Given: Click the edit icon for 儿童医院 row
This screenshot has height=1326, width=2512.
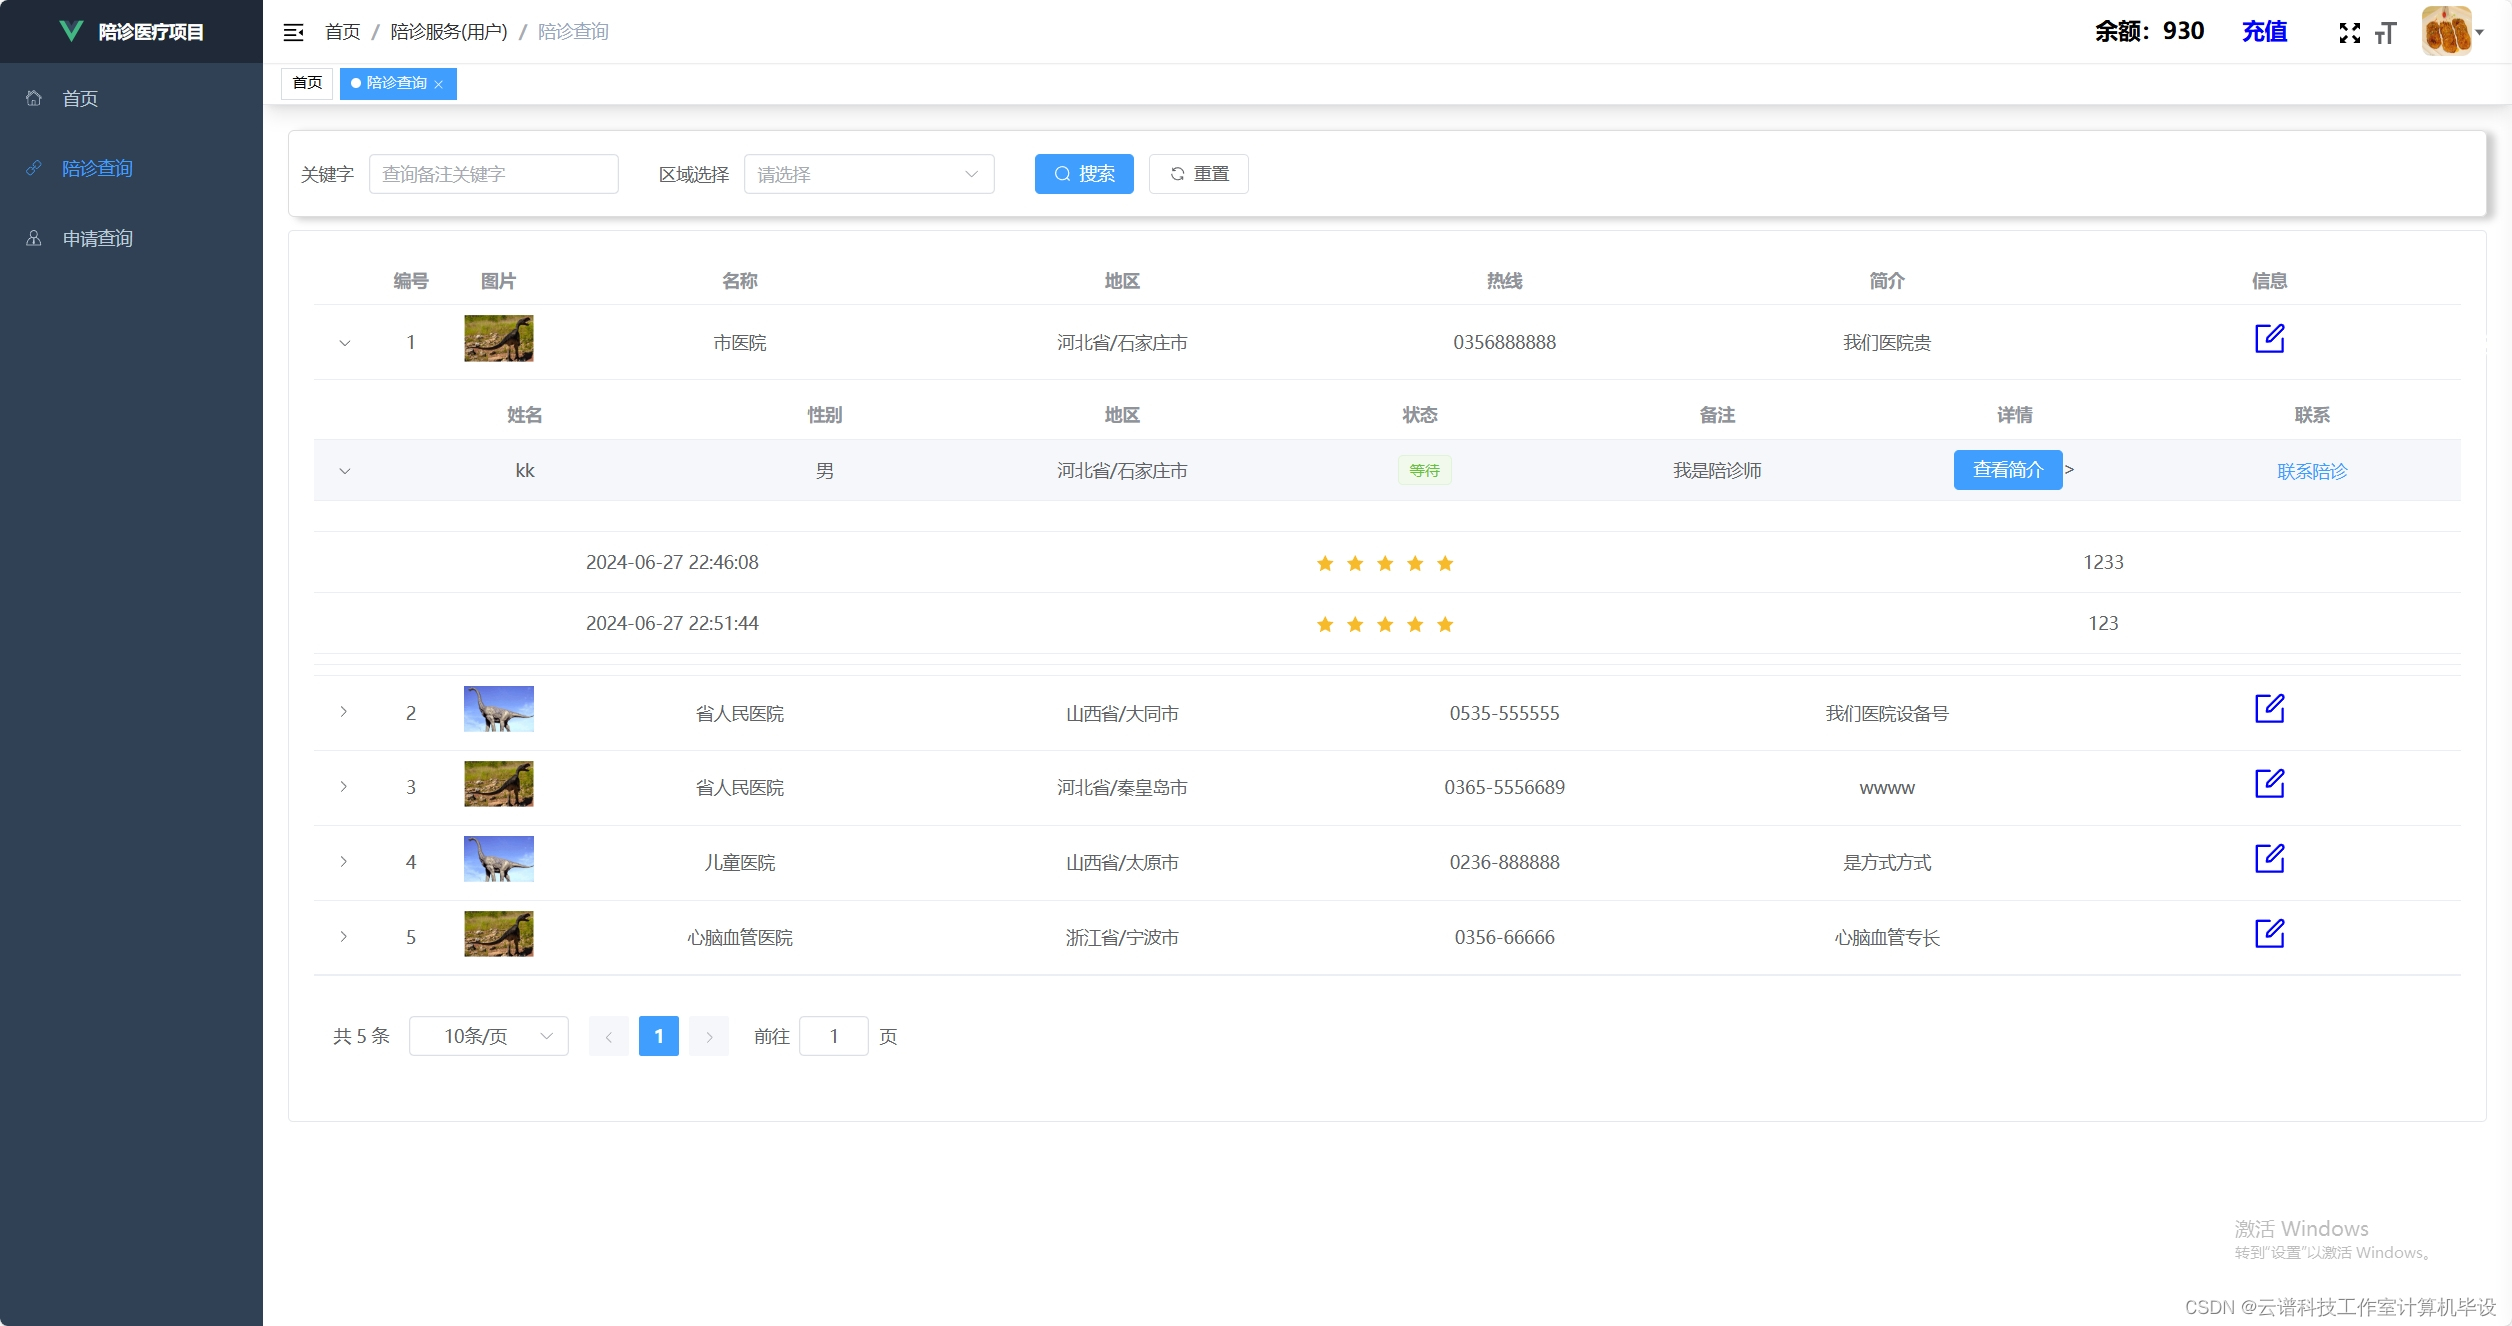Looking at the screenshot, I should pyautogui.click(x=2269, y=859).
